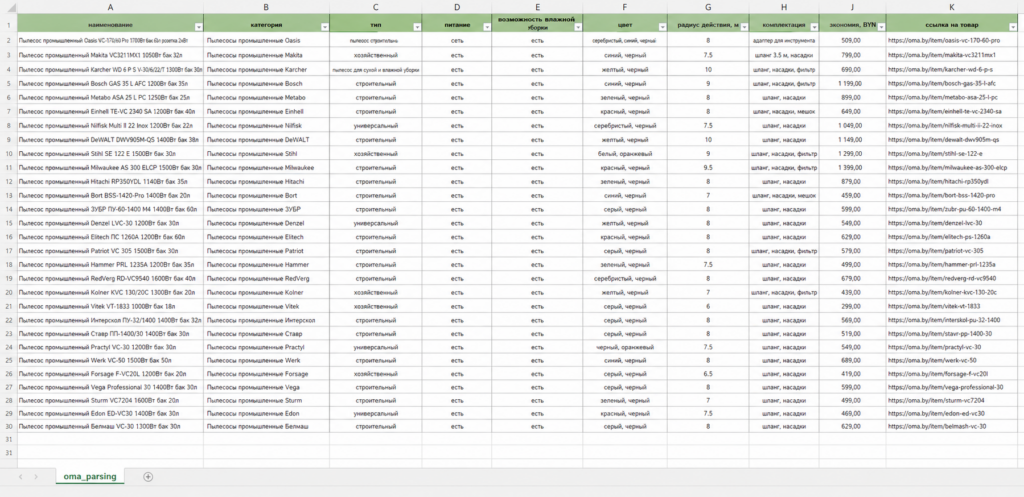Select column F header
Image resolution: width=1024 pixels, height=497 pixels.
click(625, 7)
